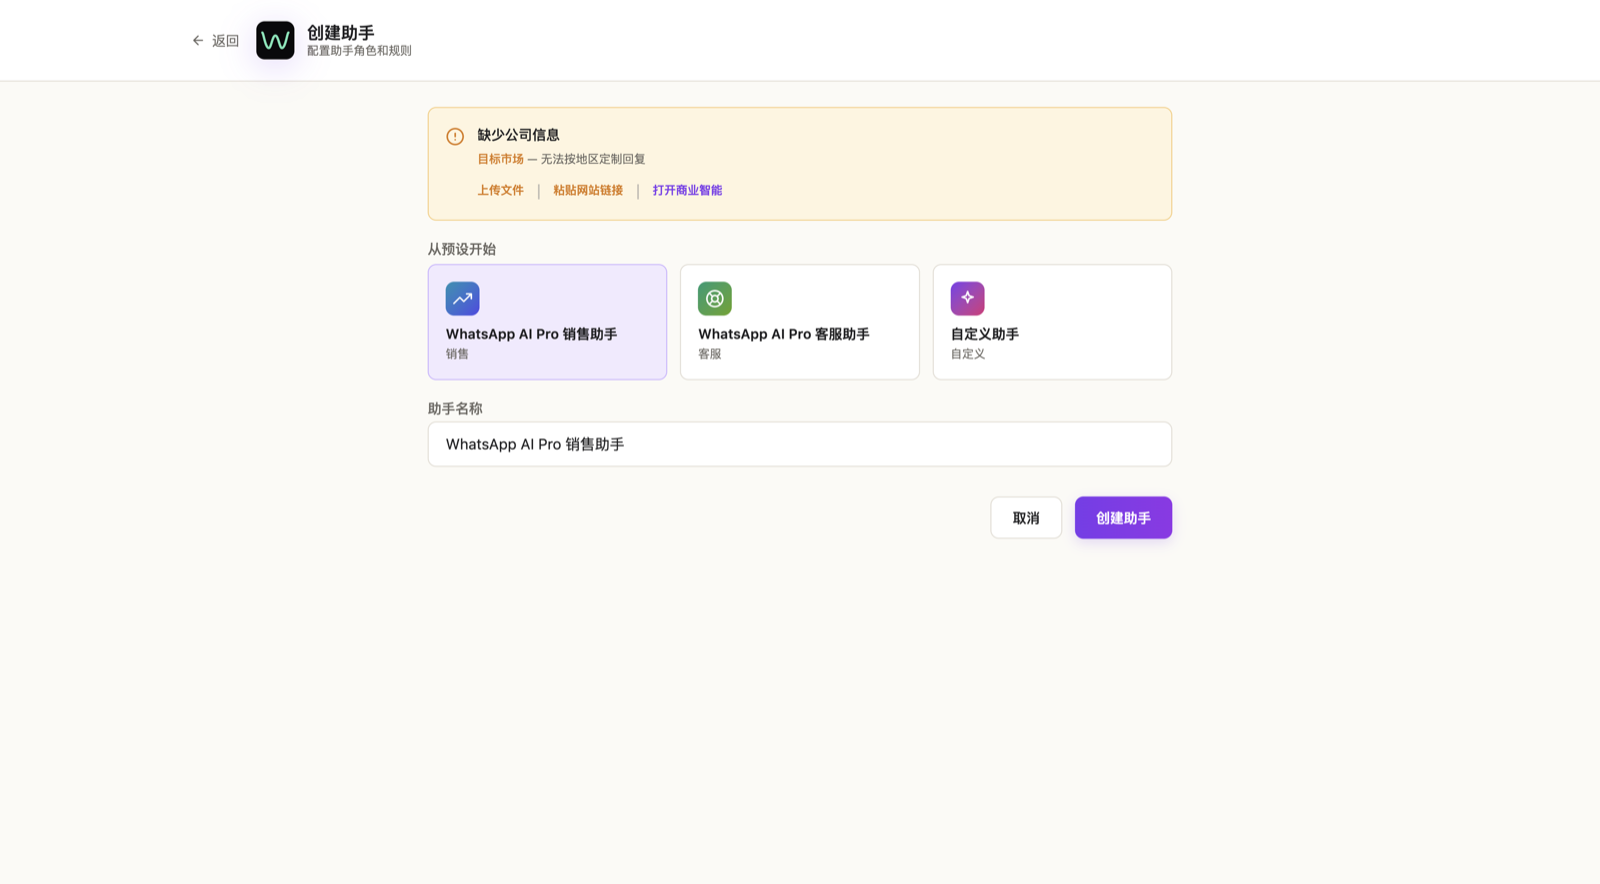This screenshot has width=1600, height=884.
Task: Go back via the 返回 link
Action: click(x=215, y=41)
